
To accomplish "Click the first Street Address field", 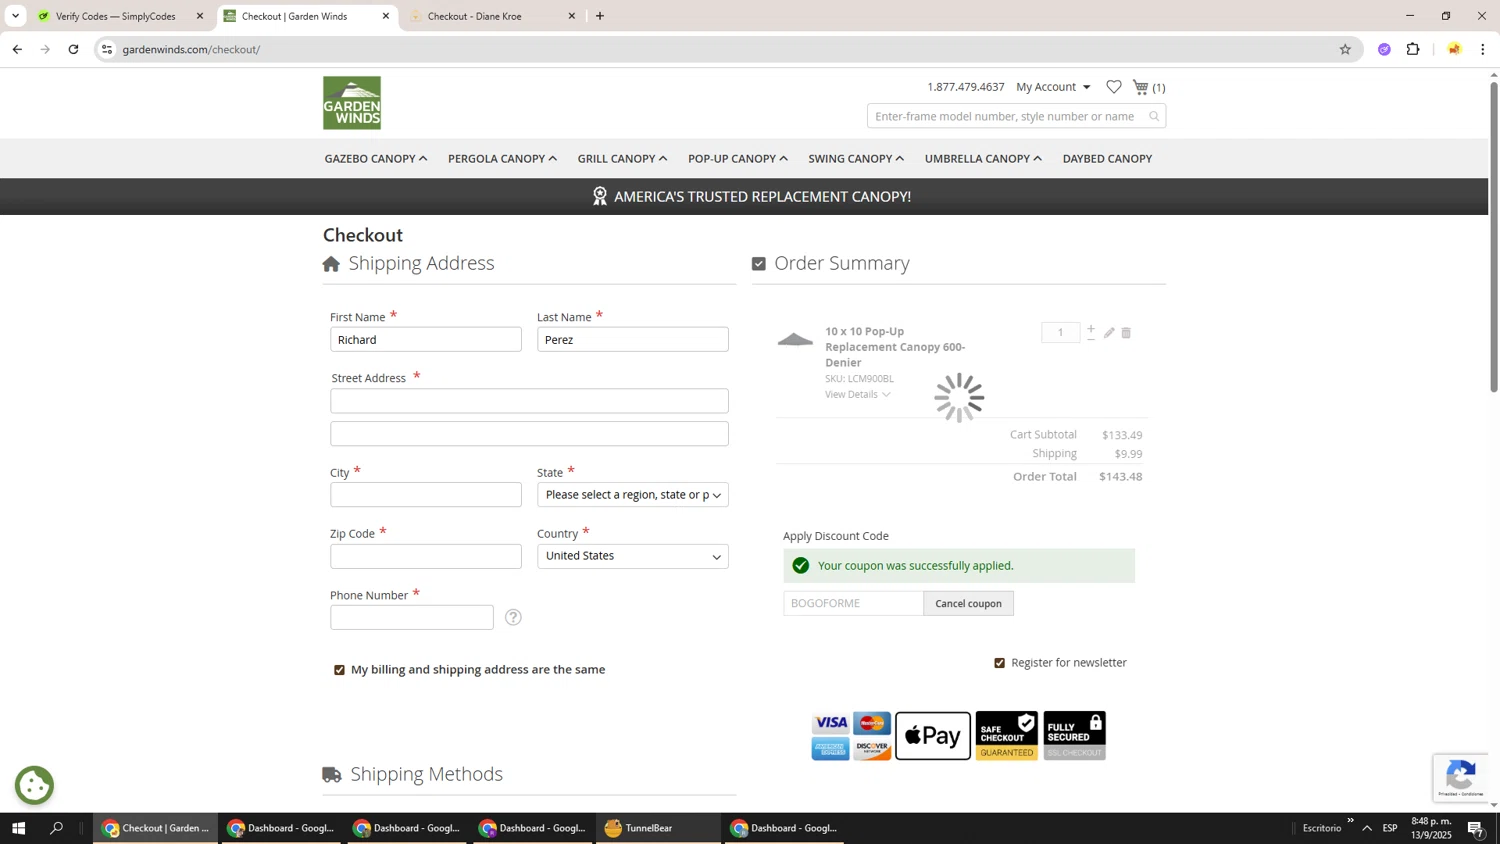I will (529, 401).
